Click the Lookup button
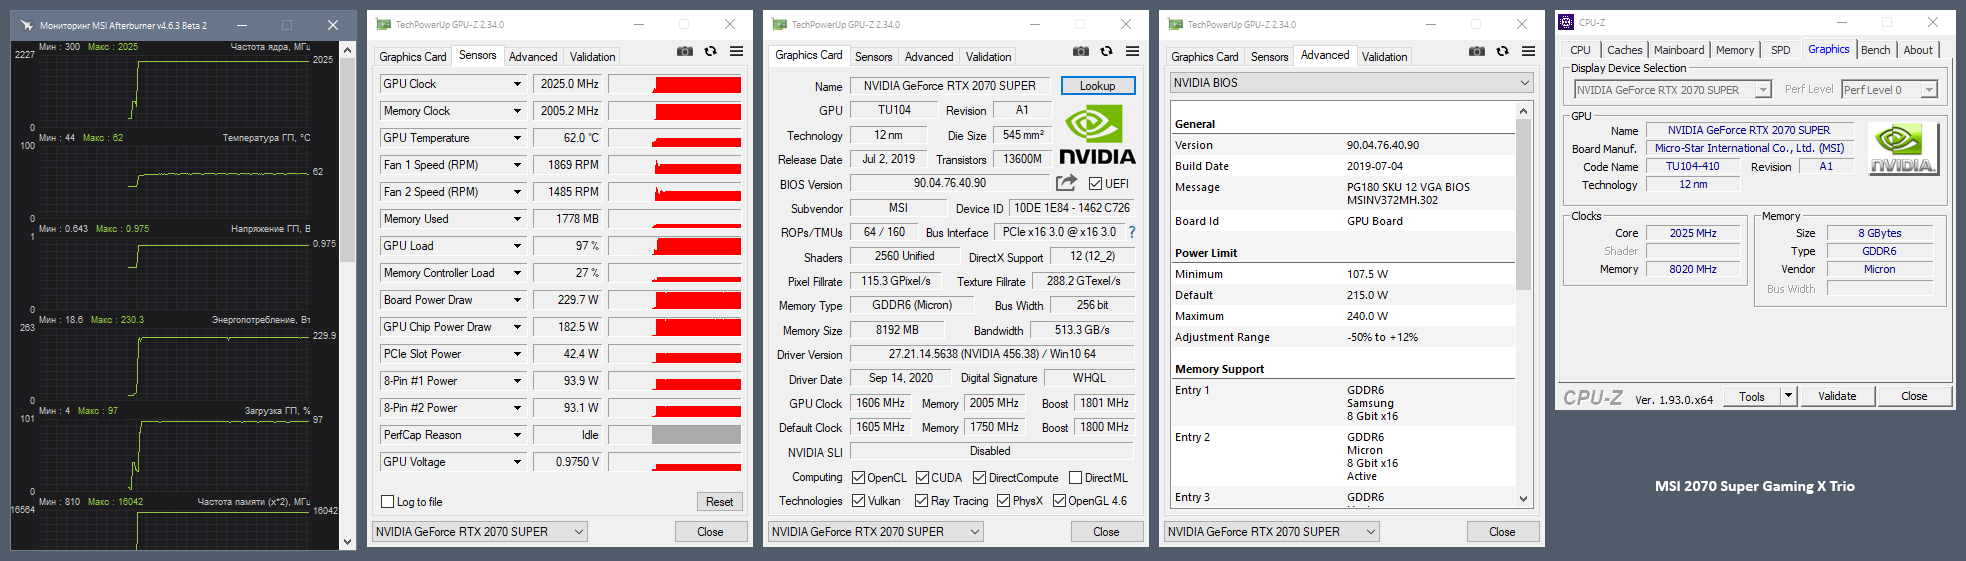 pos(1097,86)
